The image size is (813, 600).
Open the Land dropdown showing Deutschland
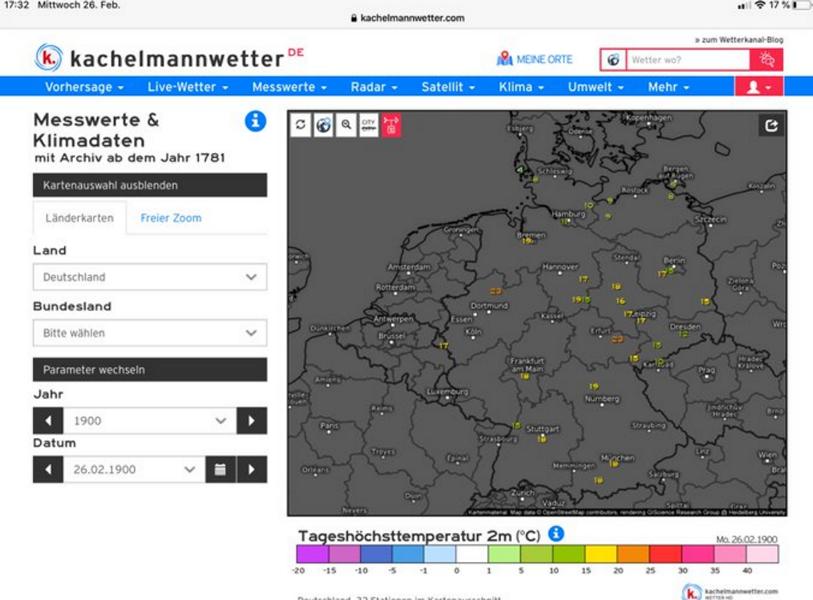pos(150,277)
